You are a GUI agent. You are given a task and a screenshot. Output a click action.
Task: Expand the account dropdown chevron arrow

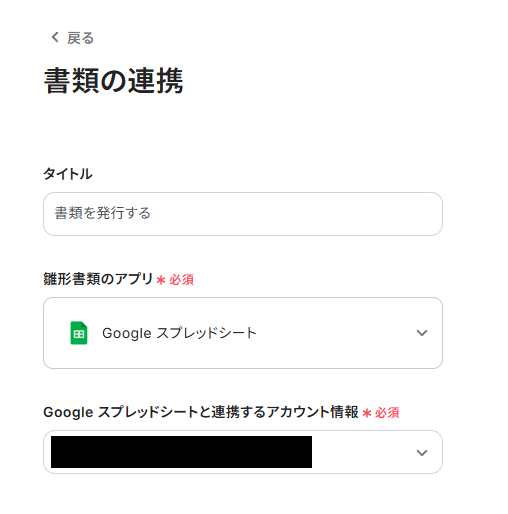tap(422, 452)
